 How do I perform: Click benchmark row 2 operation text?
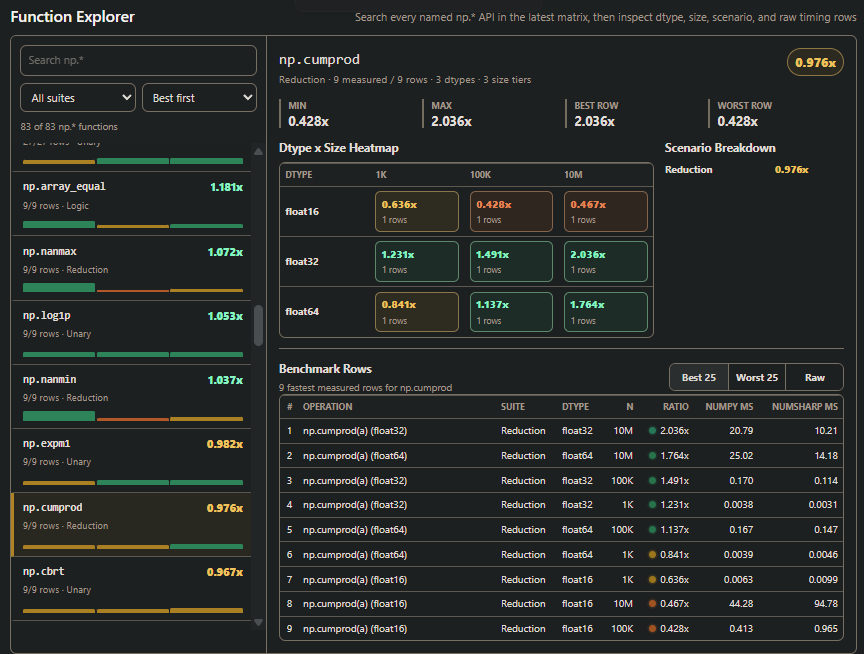[355, 456]
